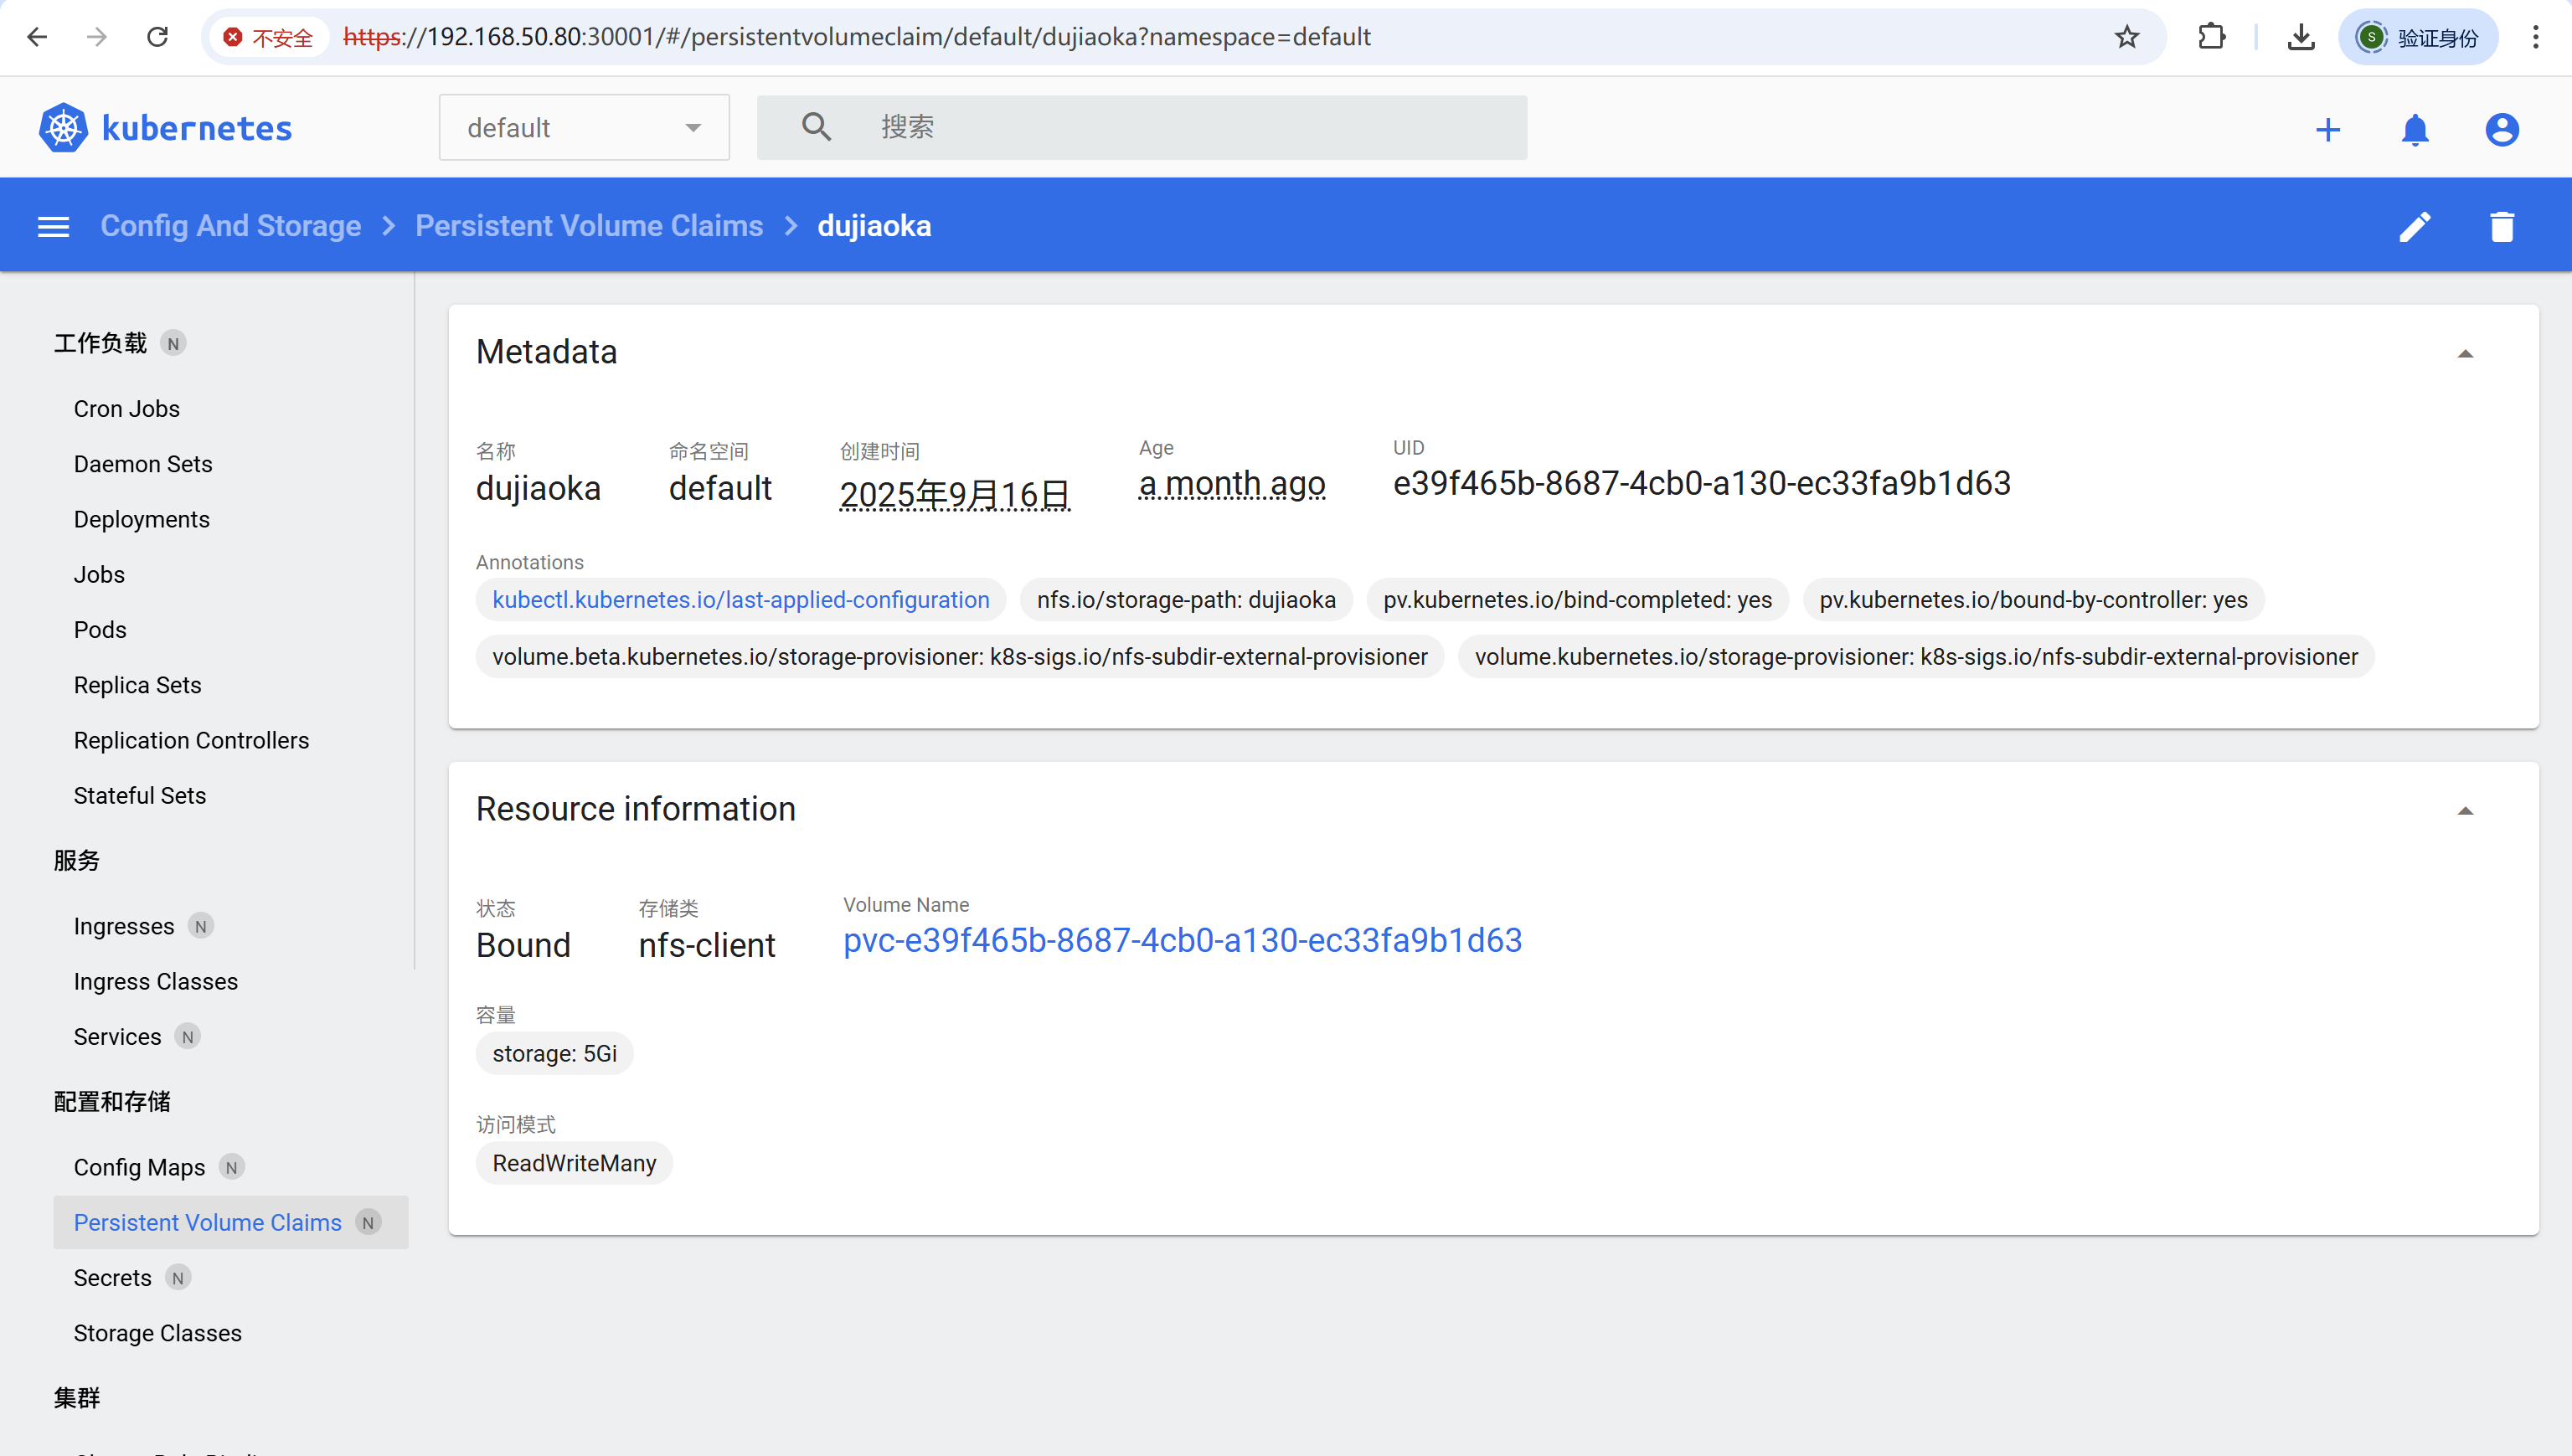The height and width of the screenshot is (1456, 2572).
Task: Open the pvc-e39f465b volume name link
Action: point(1182,941)
